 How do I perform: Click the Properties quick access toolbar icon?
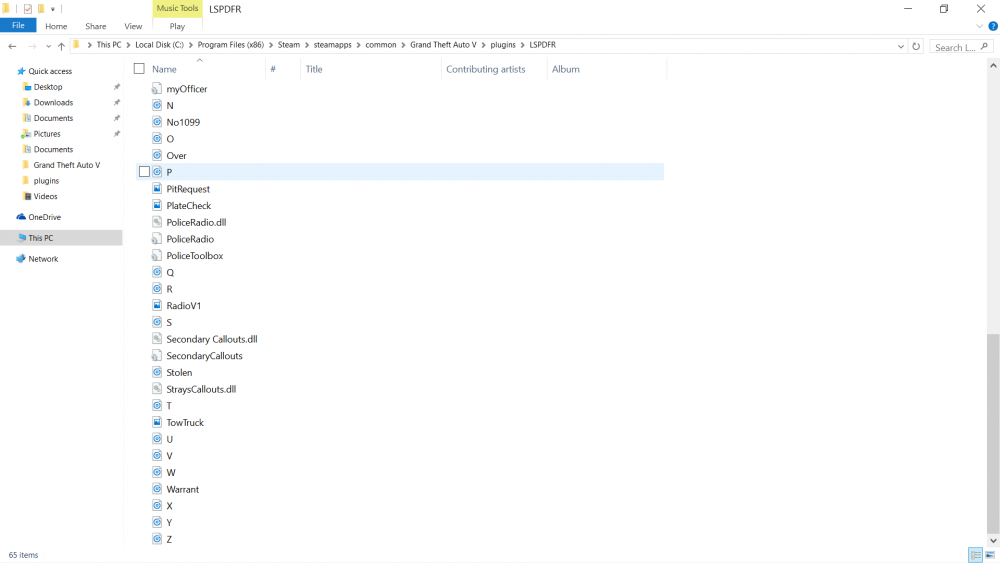pyautogui.click(x=27, y=9)
